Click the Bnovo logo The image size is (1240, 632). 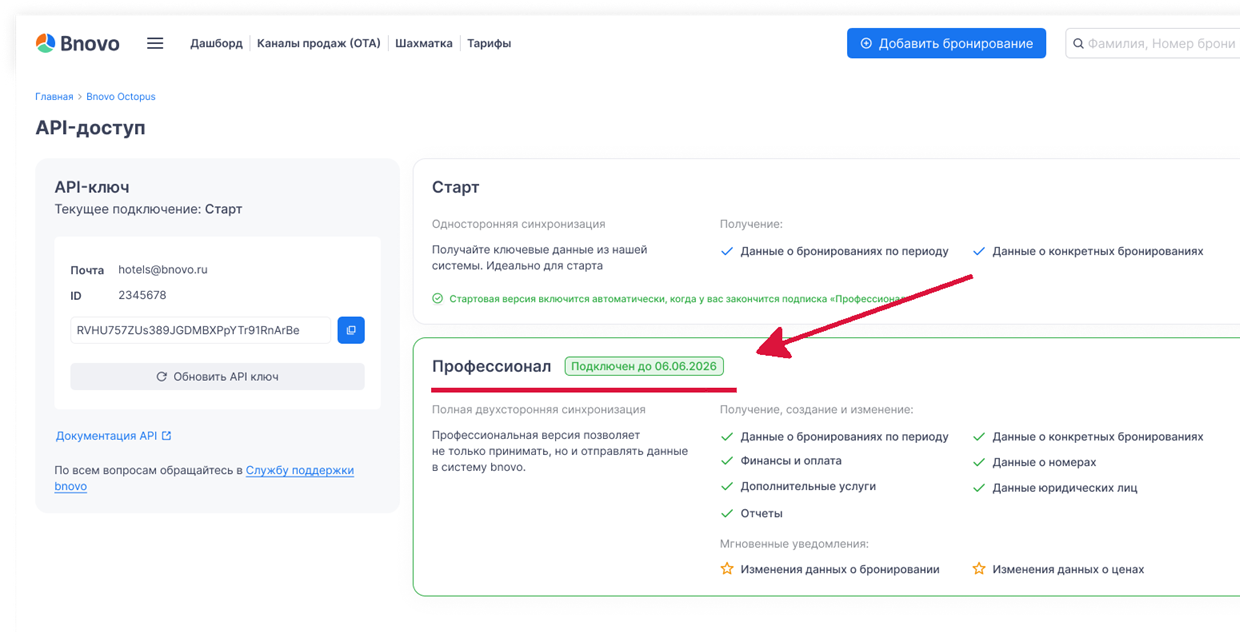(77, 43)
